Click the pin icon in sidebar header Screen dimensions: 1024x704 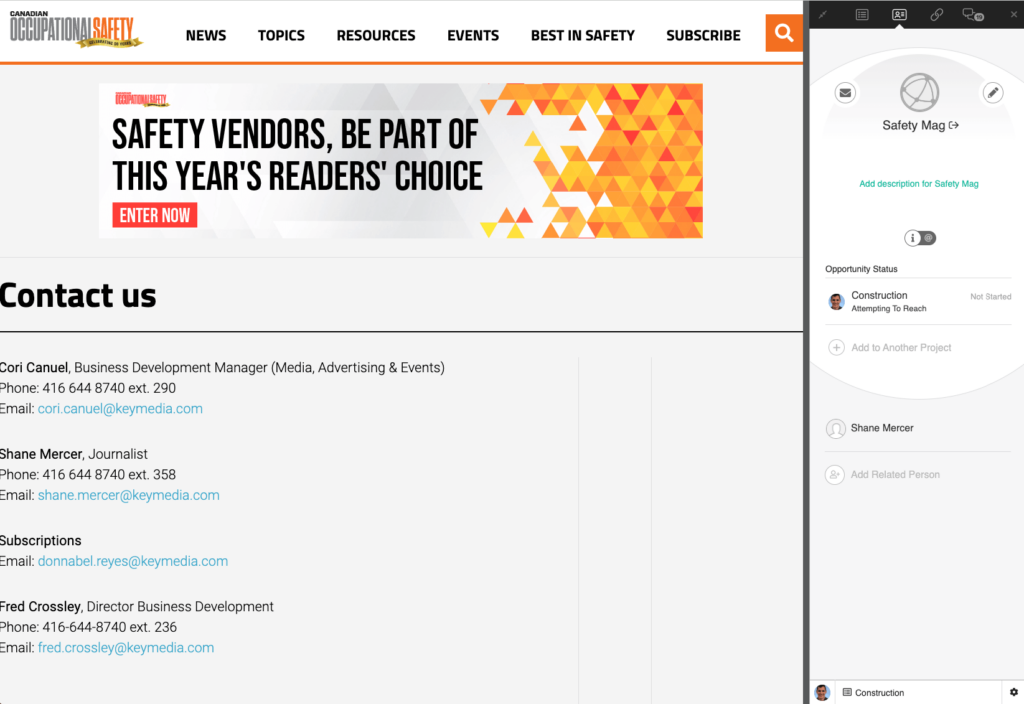824,14
